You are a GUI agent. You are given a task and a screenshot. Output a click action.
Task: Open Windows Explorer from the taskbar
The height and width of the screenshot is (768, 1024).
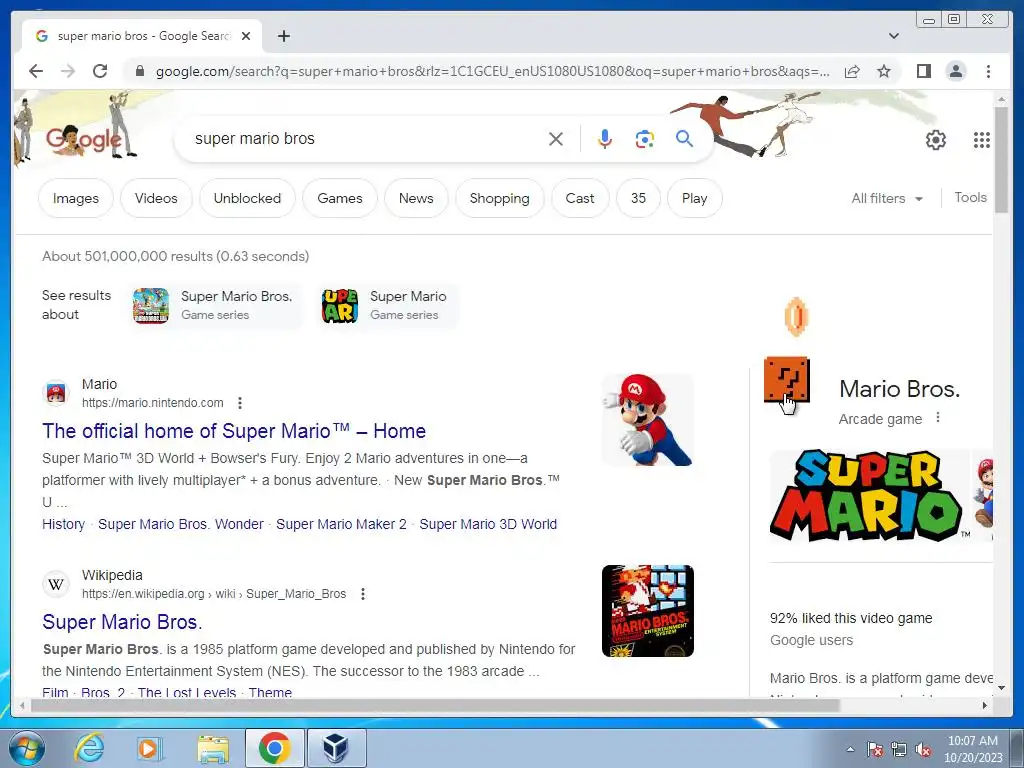pos(213,749)
